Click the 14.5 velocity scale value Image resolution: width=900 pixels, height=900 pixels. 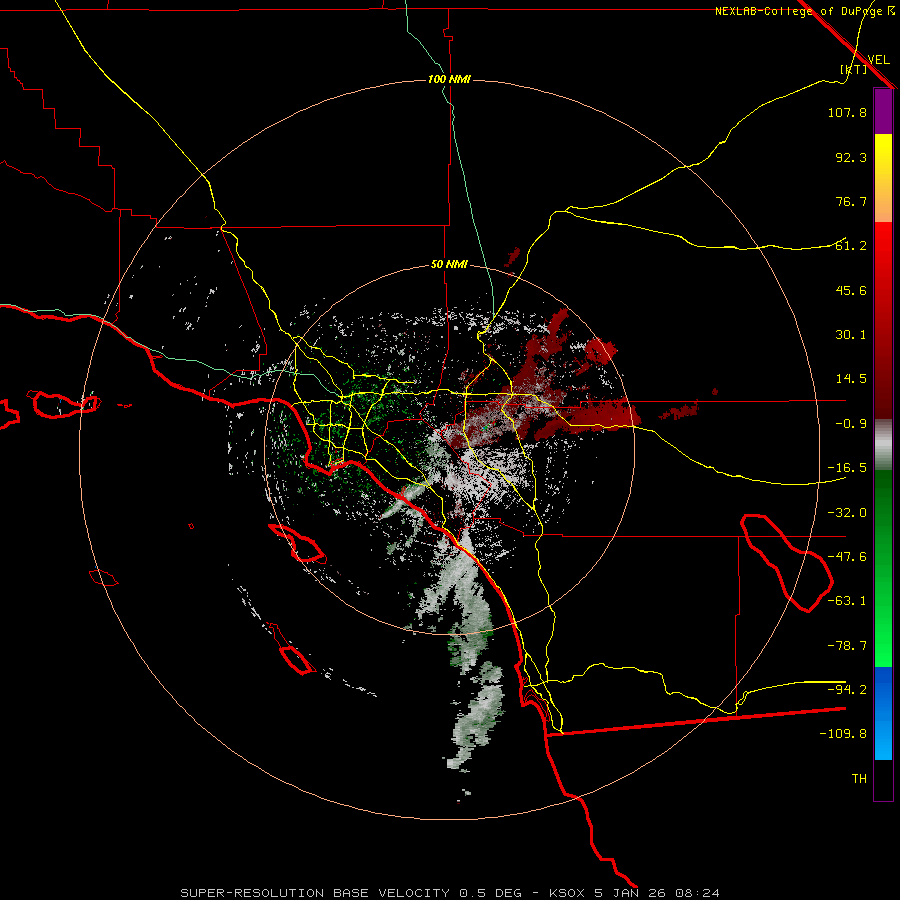coord(851,379)
